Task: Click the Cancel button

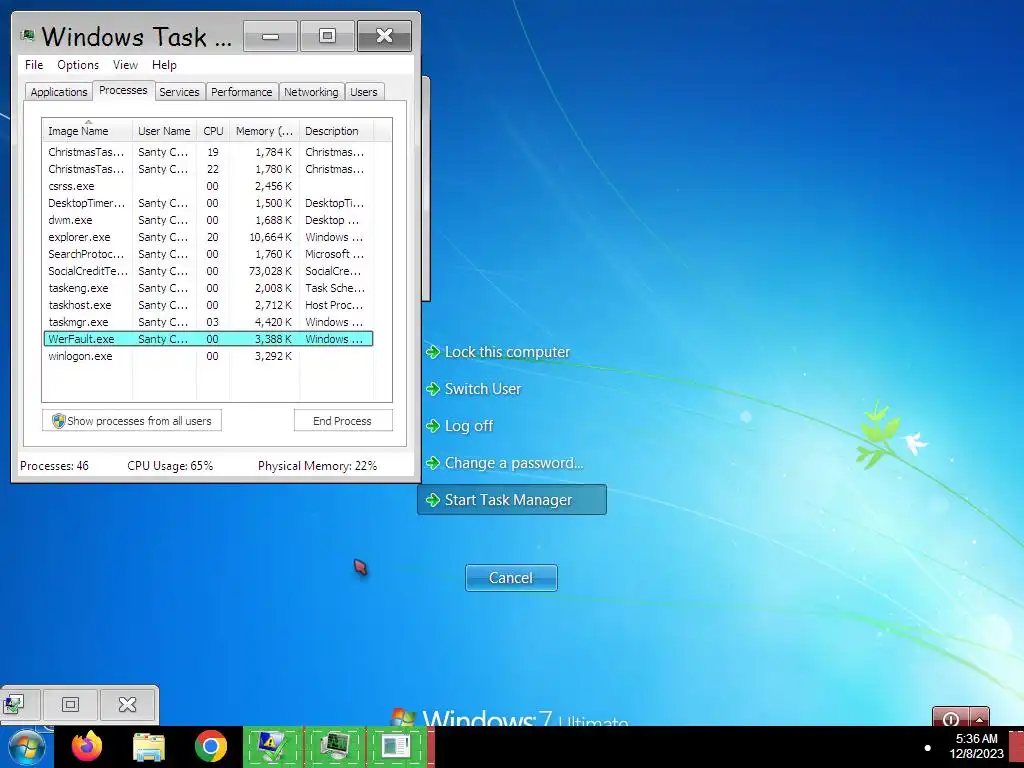Action: coord(511,578)
